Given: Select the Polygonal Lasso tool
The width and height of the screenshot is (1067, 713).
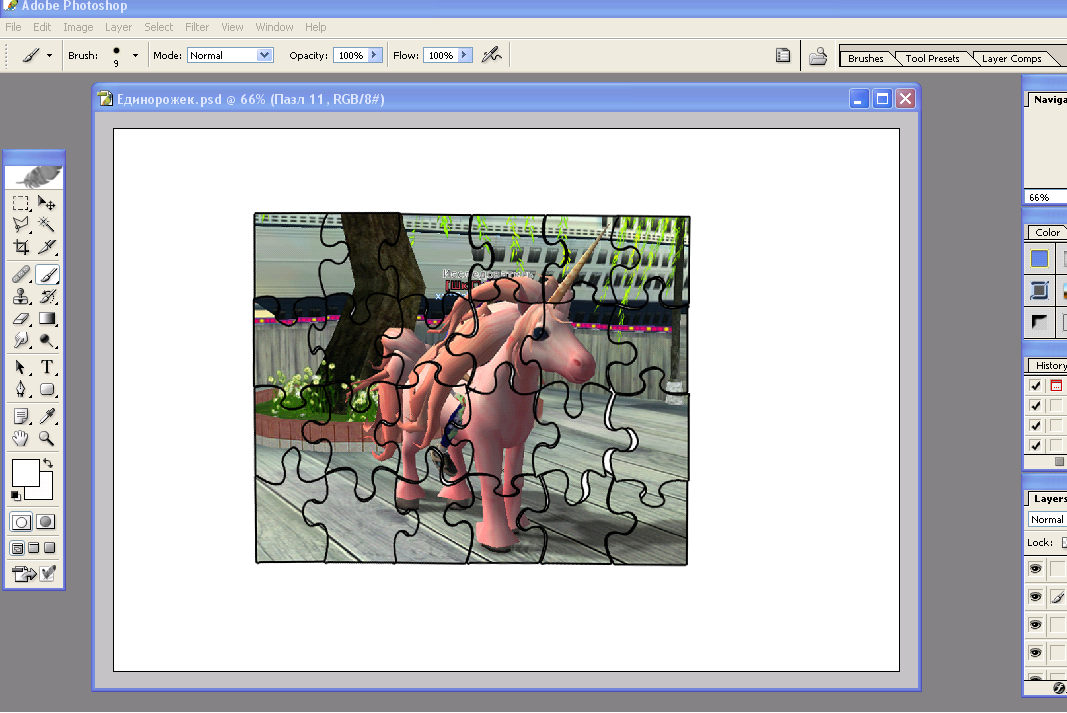Looking at the screenshot, I should click(21, 224).
